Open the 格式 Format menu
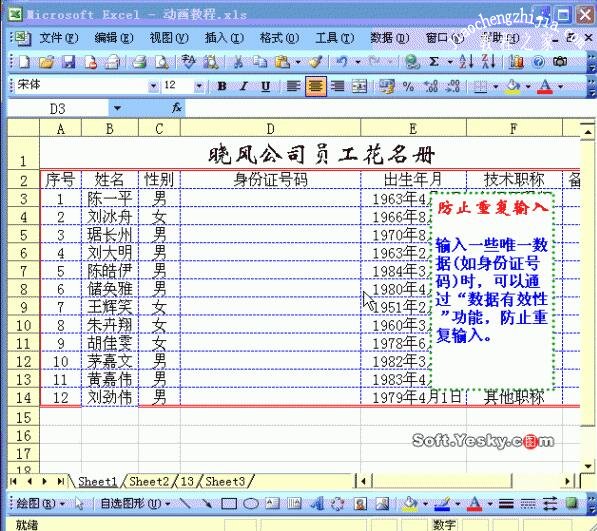 coord(279,38)
